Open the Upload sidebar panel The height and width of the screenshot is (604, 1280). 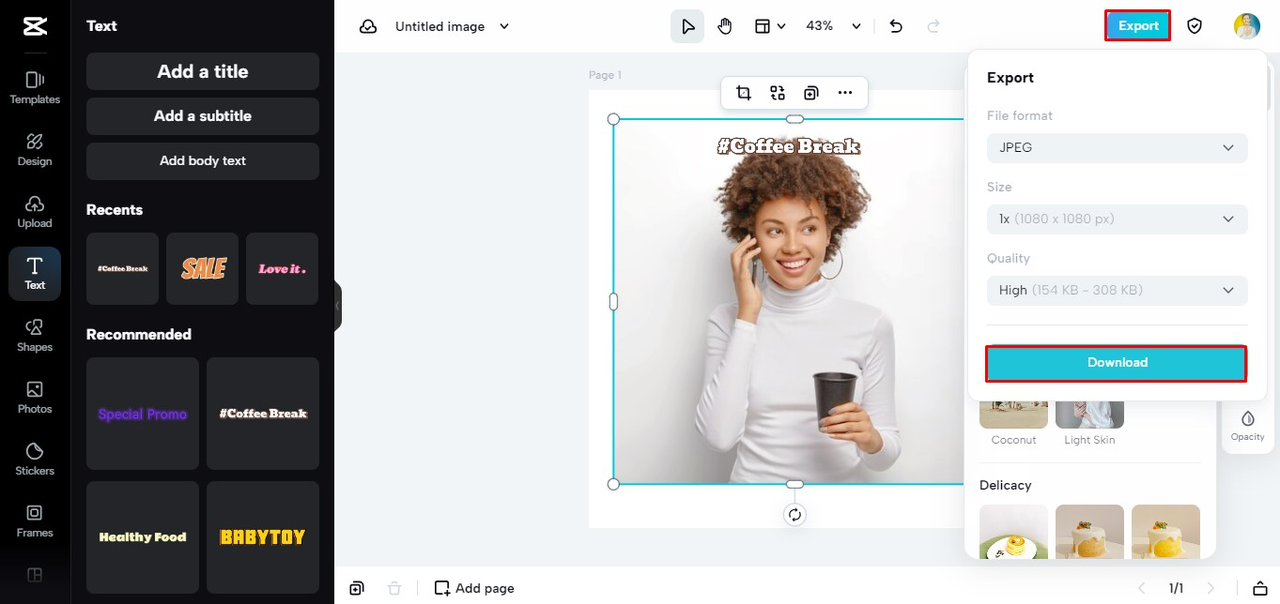coord(35,212)
